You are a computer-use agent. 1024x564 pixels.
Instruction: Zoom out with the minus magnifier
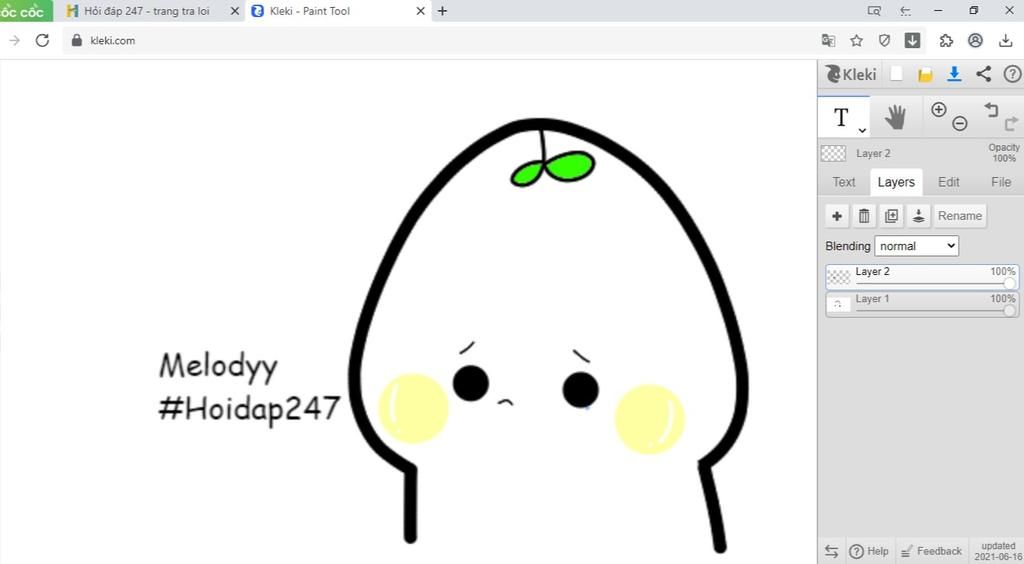coord(959,123)
